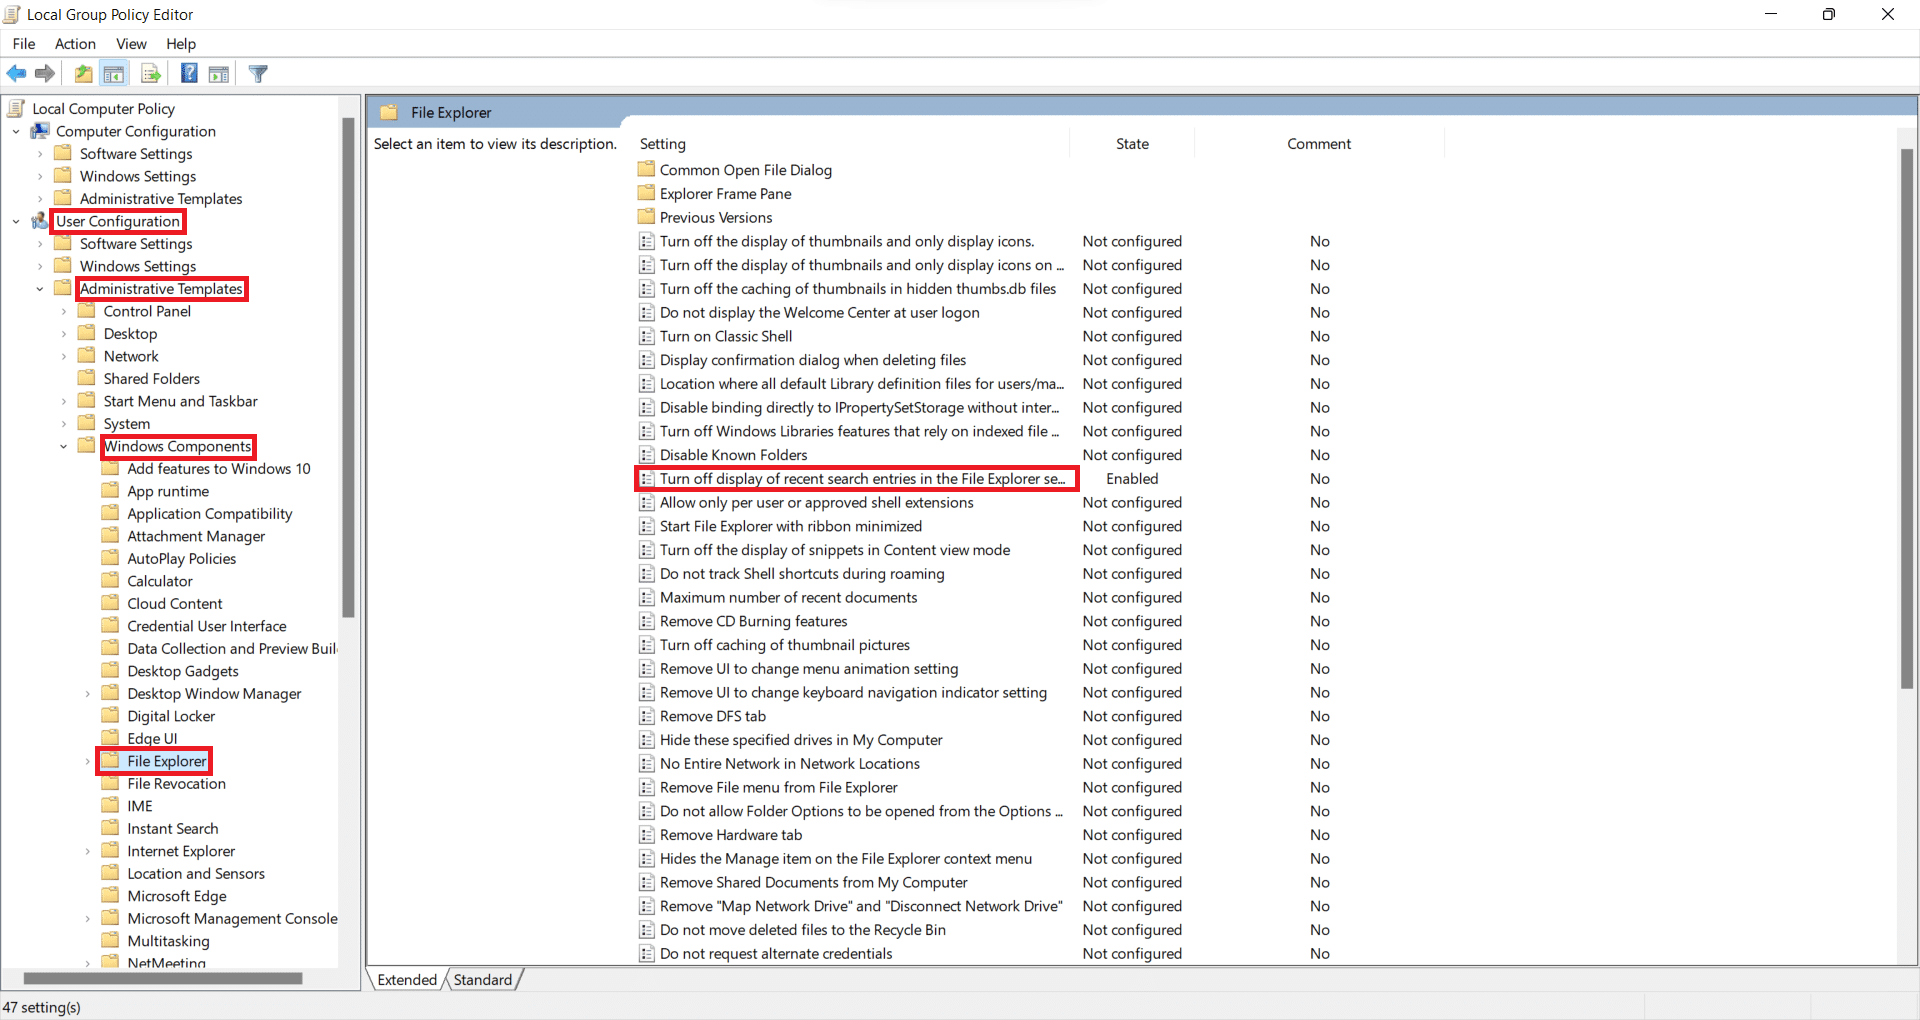Collapse the Windows Components tree node
The width and height of the screenshot is (1920, 1020).
pos(64,446)
